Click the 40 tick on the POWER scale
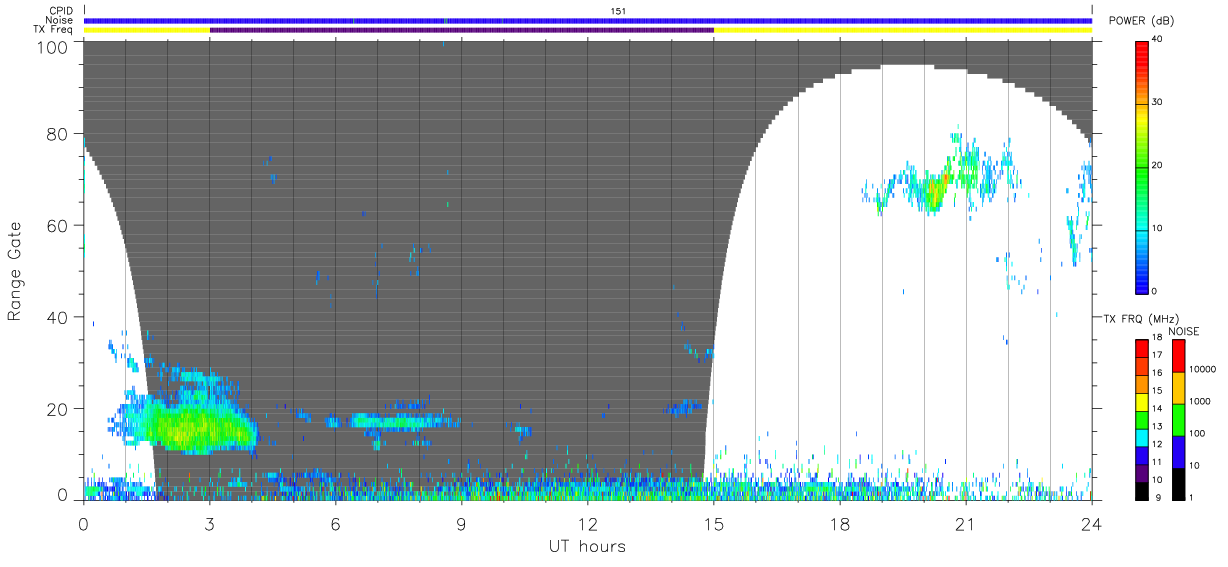1228x567 pixels. point(1158,39)
